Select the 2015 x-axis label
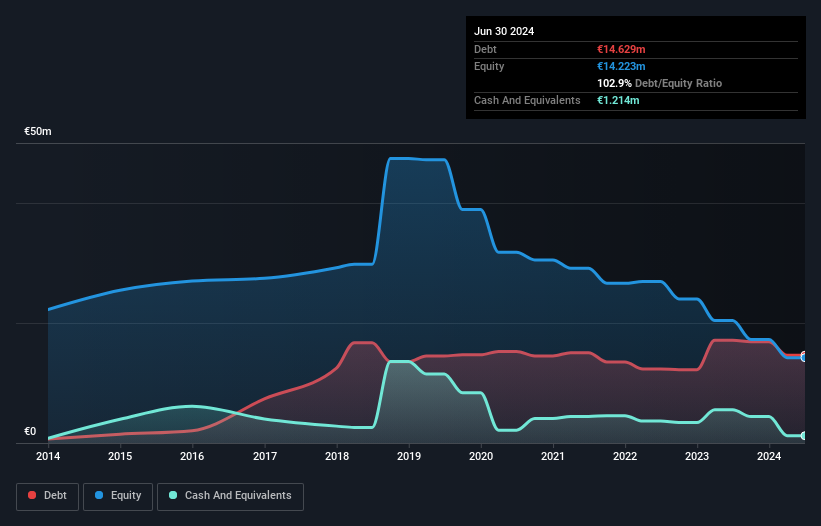Viewport: 821px width, 526px height. tap(120, 456)
